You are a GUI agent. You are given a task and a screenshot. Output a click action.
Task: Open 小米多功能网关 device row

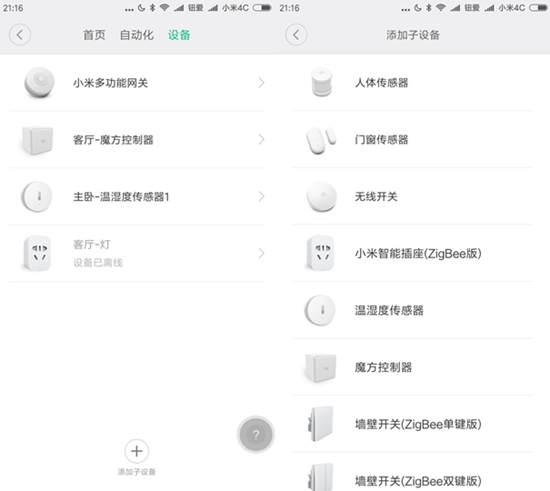137,83
